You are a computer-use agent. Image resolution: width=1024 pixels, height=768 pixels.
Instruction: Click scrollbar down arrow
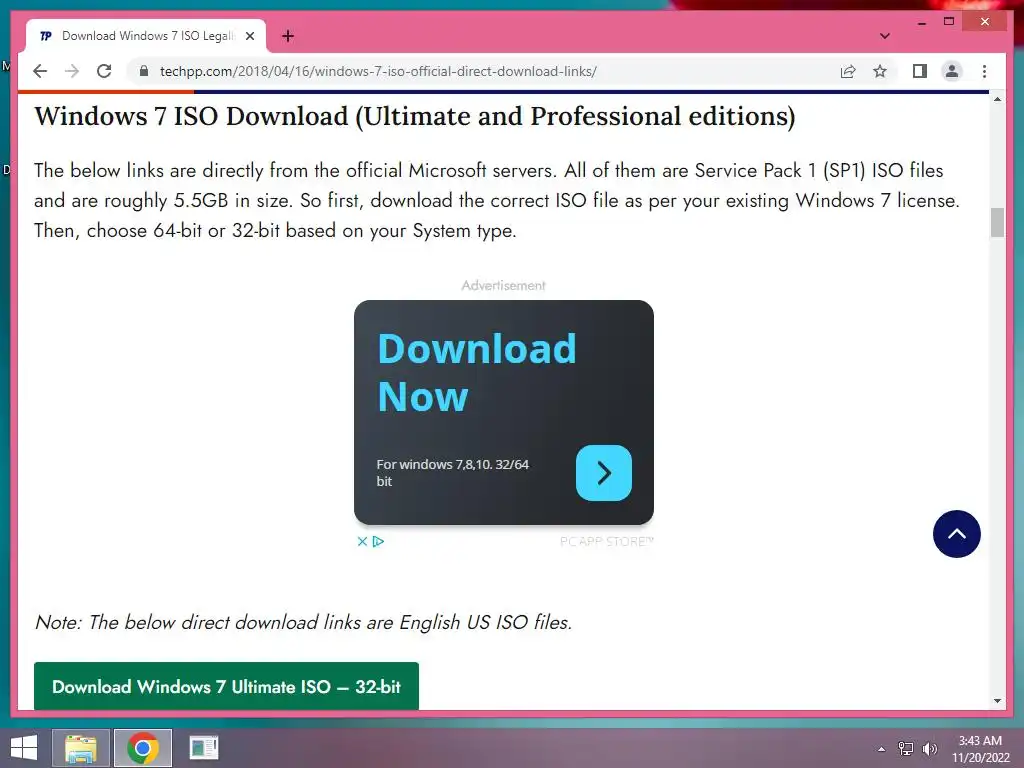click(997, 701)
